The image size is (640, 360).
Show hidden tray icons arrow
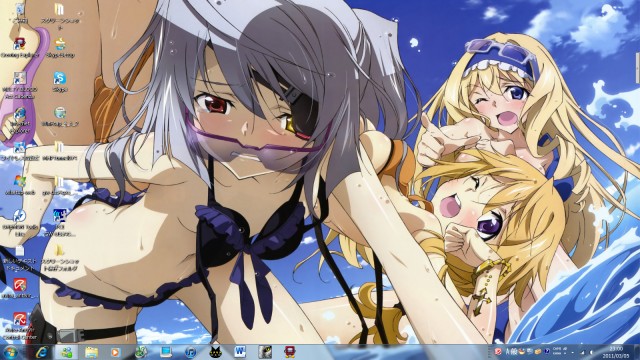tap(573, 352)
